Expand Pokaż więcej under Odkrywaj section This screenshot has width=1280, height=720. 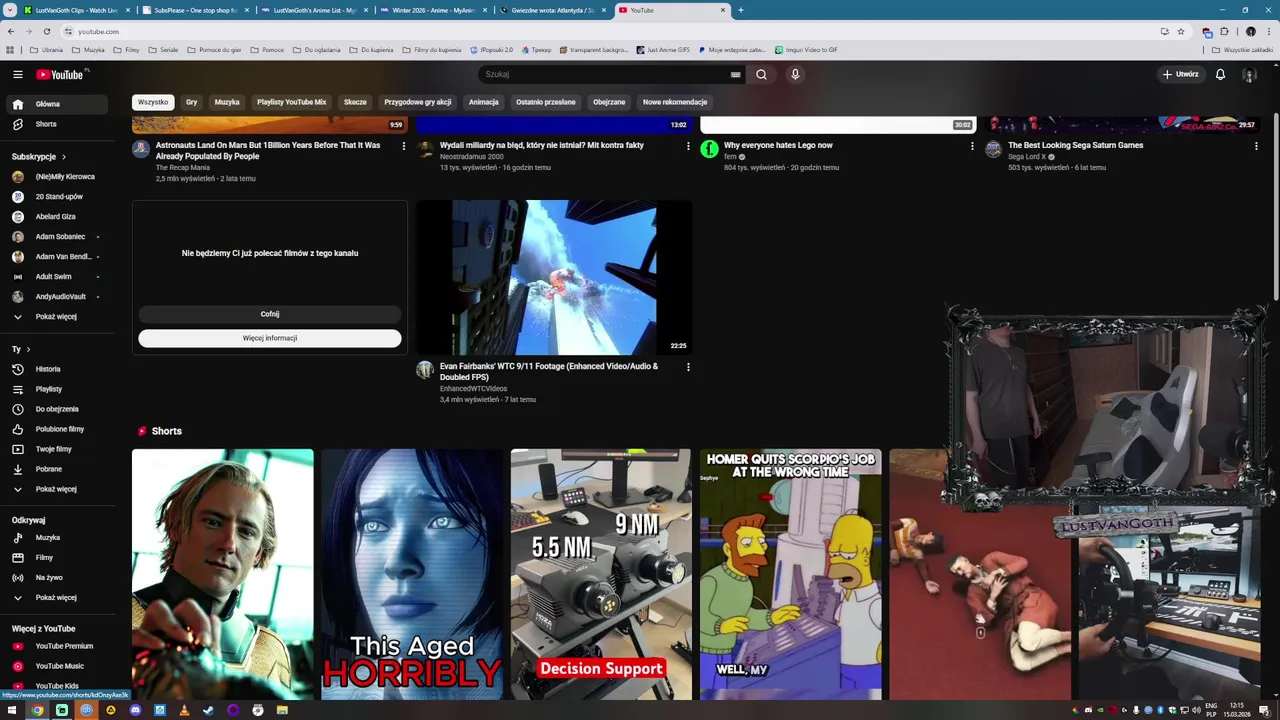[x=58, y=598]
